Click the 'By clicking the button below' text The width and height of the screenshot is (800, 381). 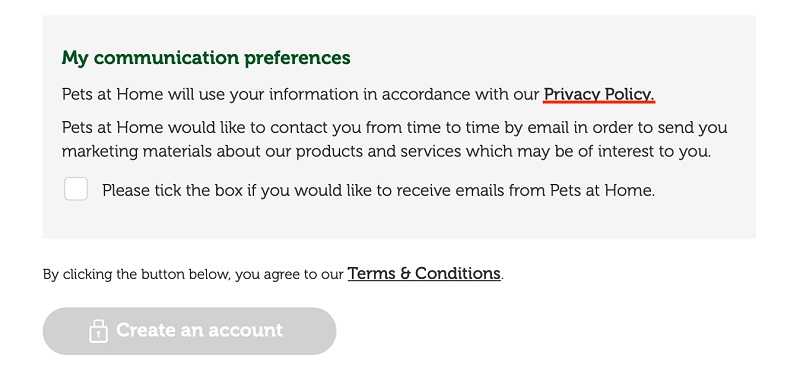tap(138, 274)
